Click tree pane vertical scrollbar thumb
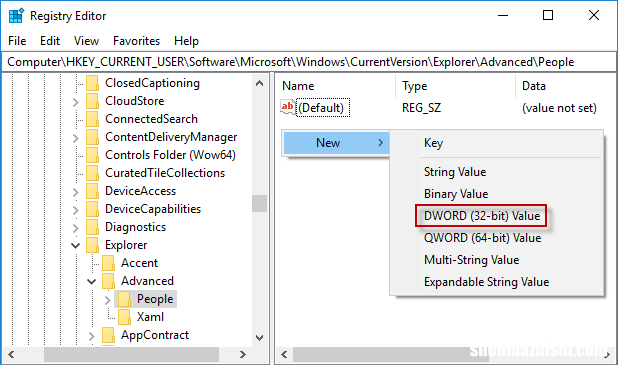The height and width of the screenshot is (365, 618). pos(259,203)
